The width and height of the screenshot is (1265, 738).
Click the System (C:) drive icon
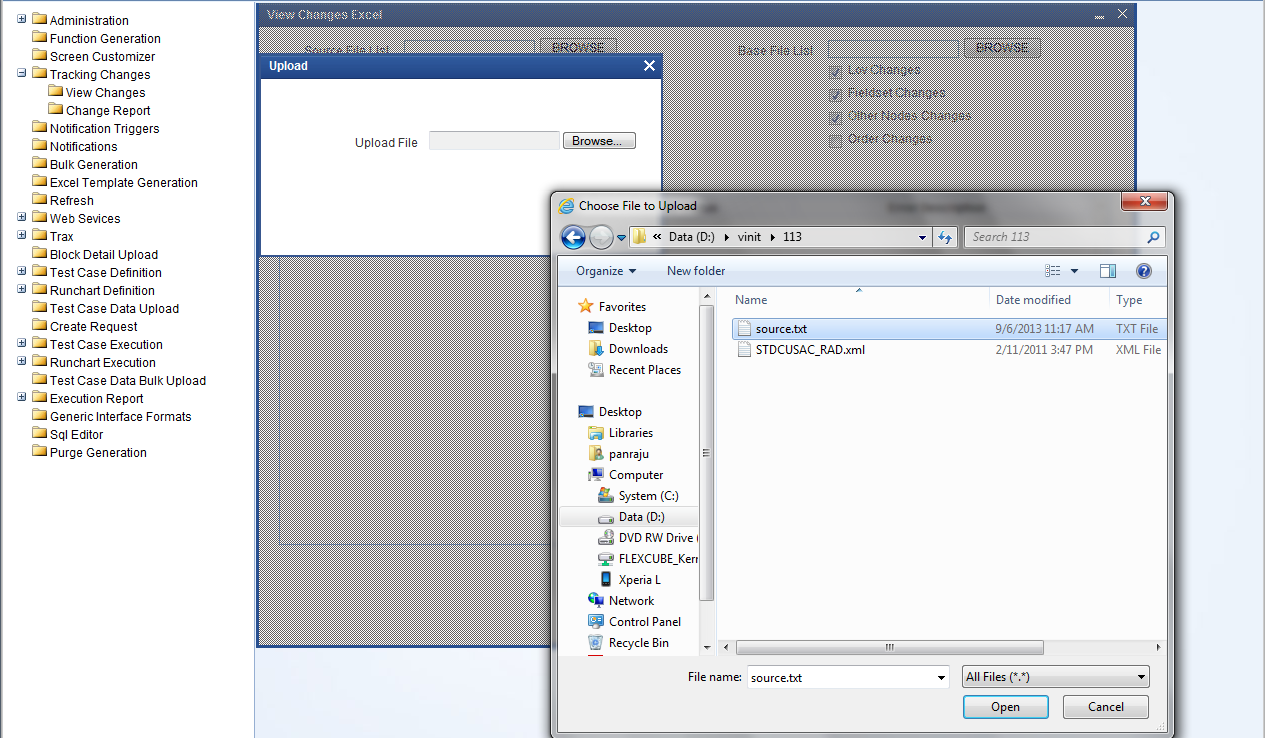[x=605, y=495]
